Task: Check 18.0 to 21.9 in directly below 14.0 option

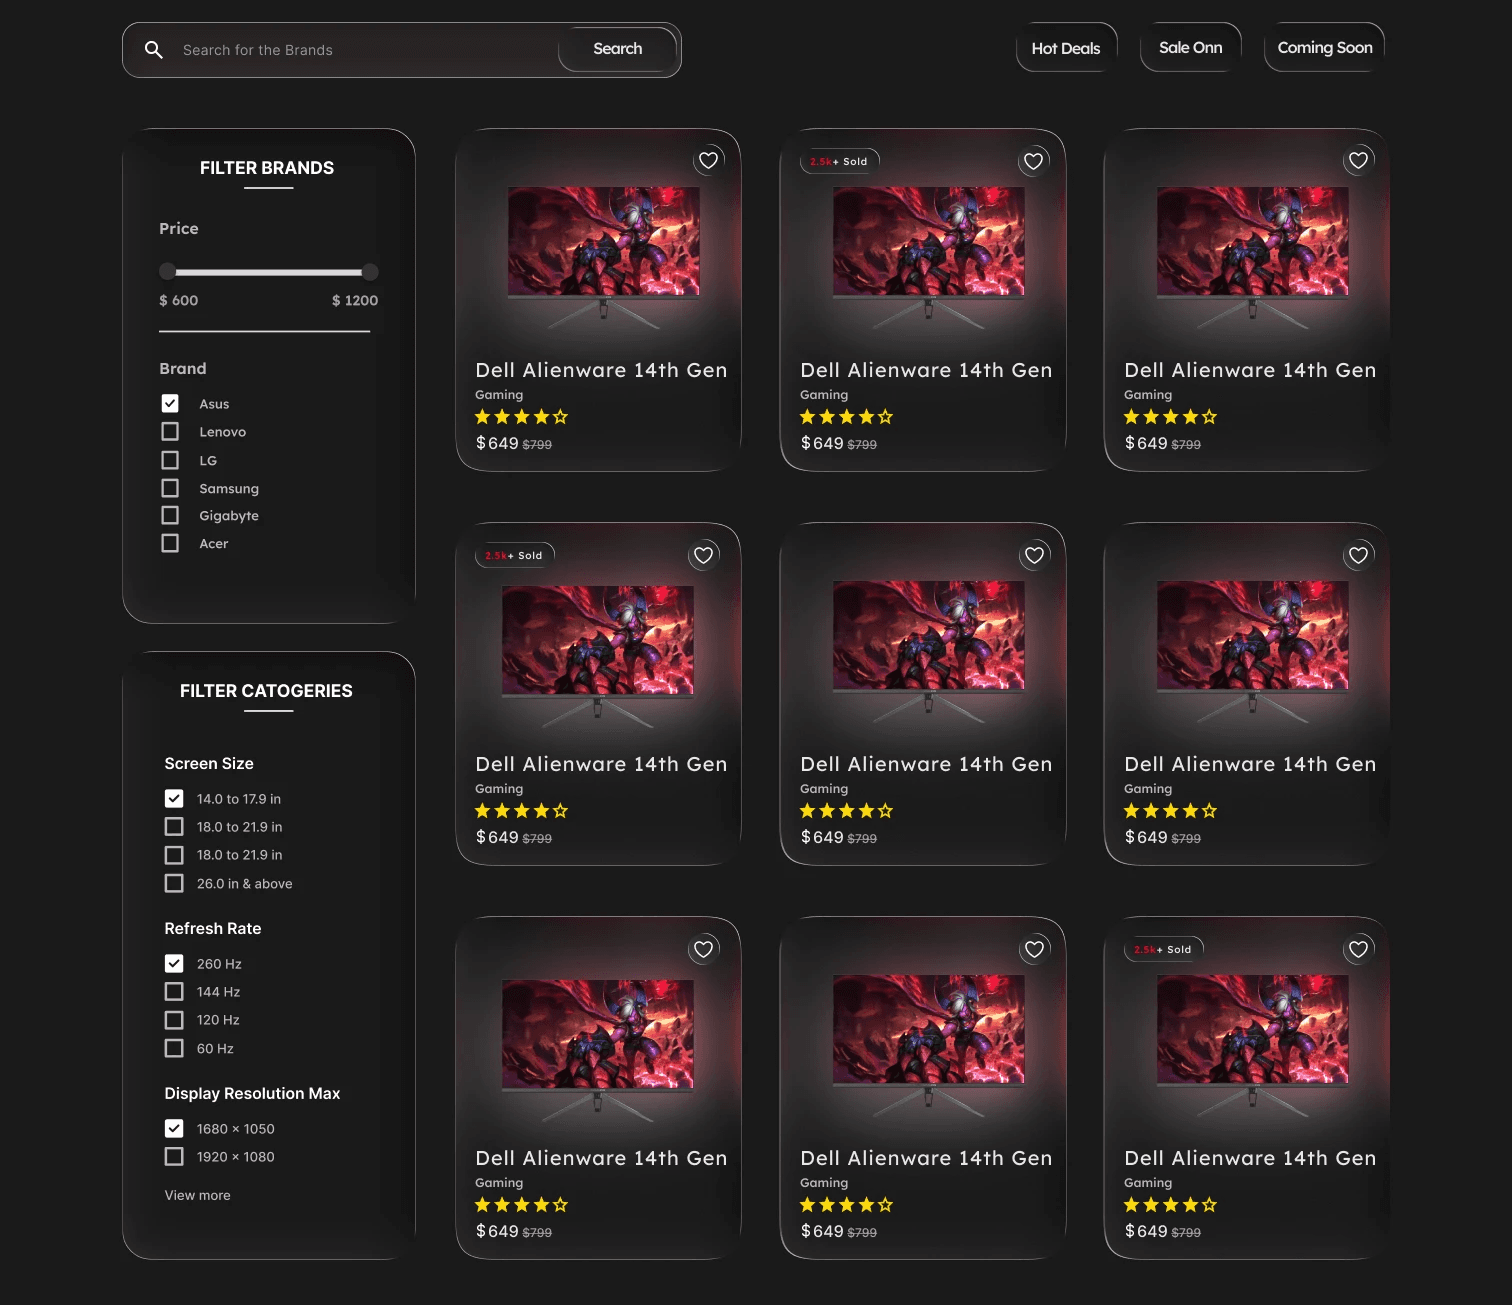Action: point(174,826)
